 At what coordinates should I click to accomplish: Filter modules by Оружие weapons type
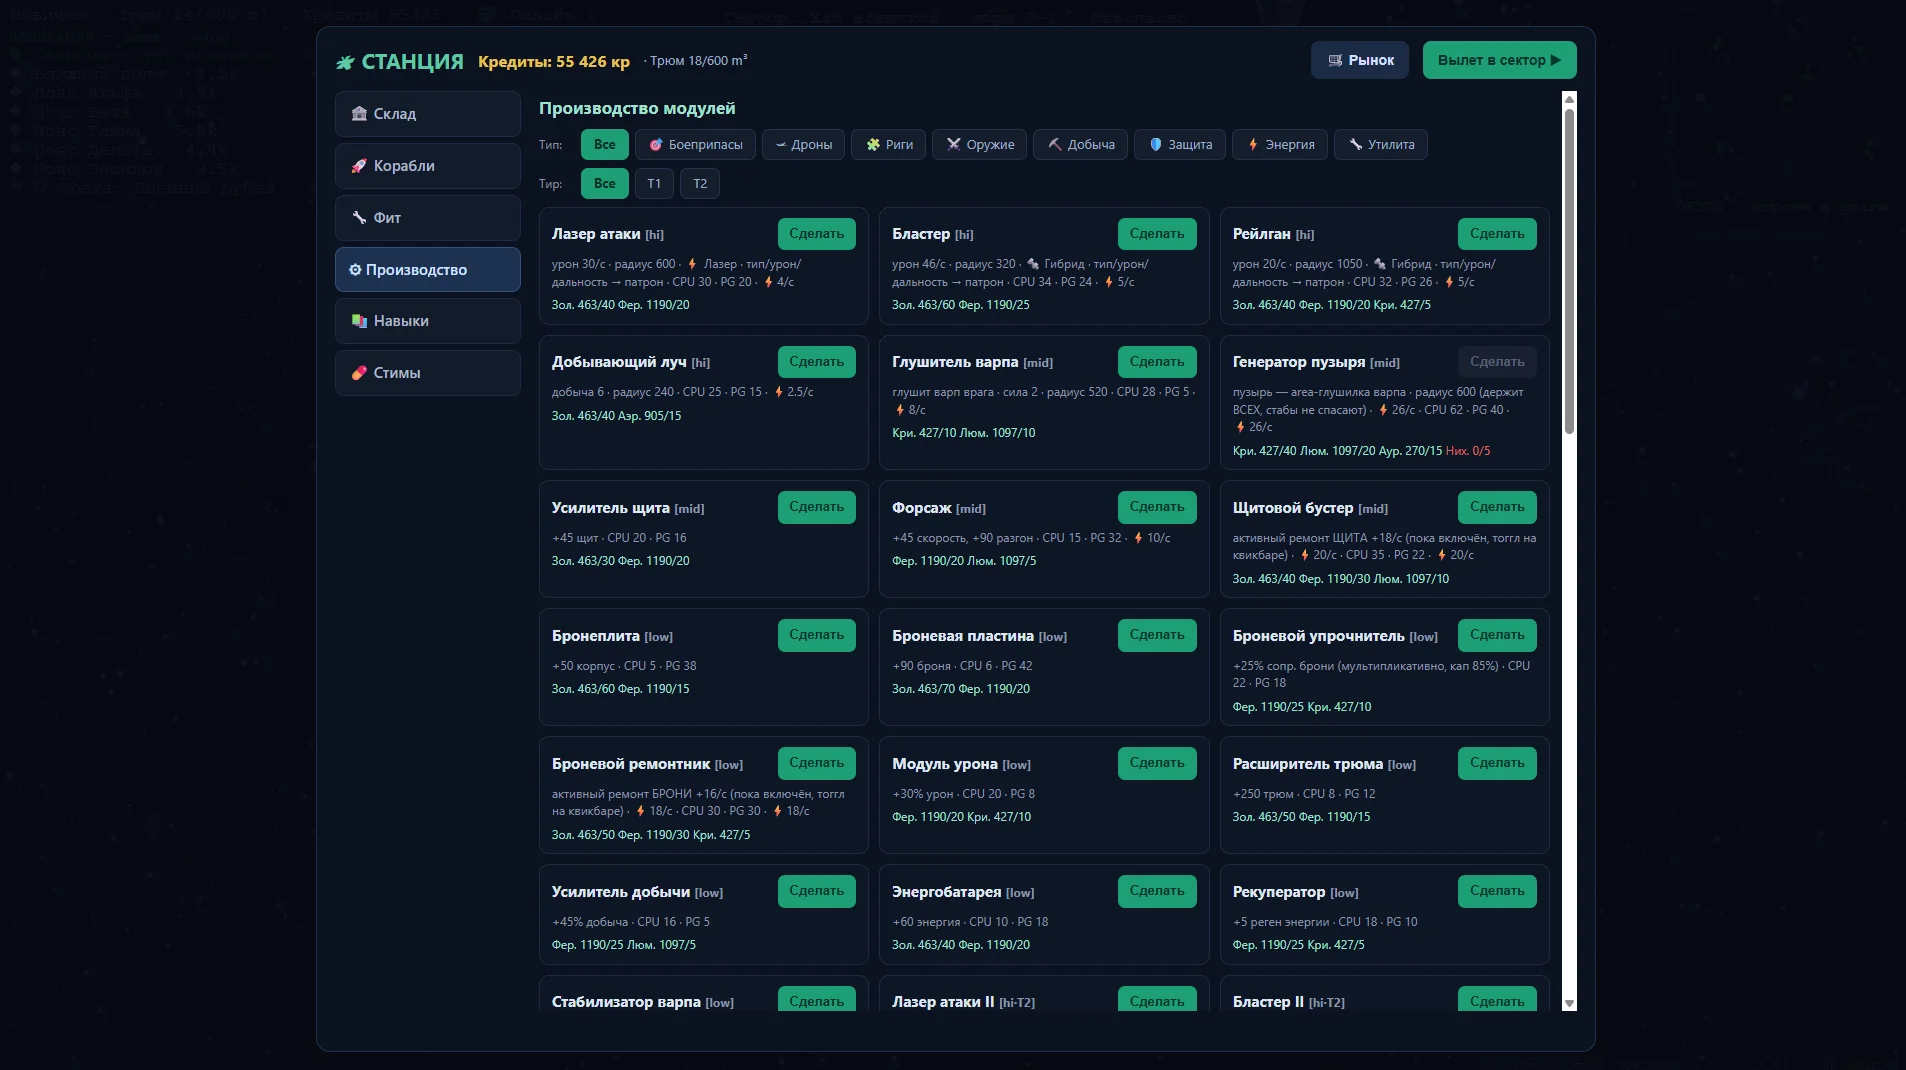click(980, 145)
